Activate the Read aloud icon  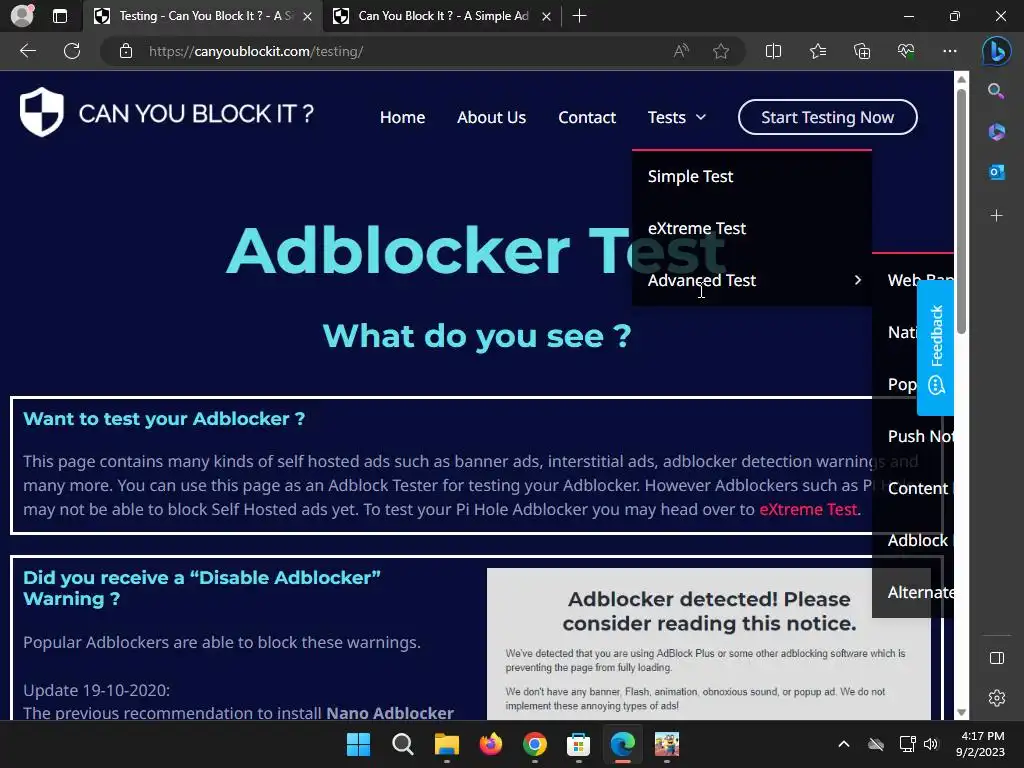(x=681, y=51)
